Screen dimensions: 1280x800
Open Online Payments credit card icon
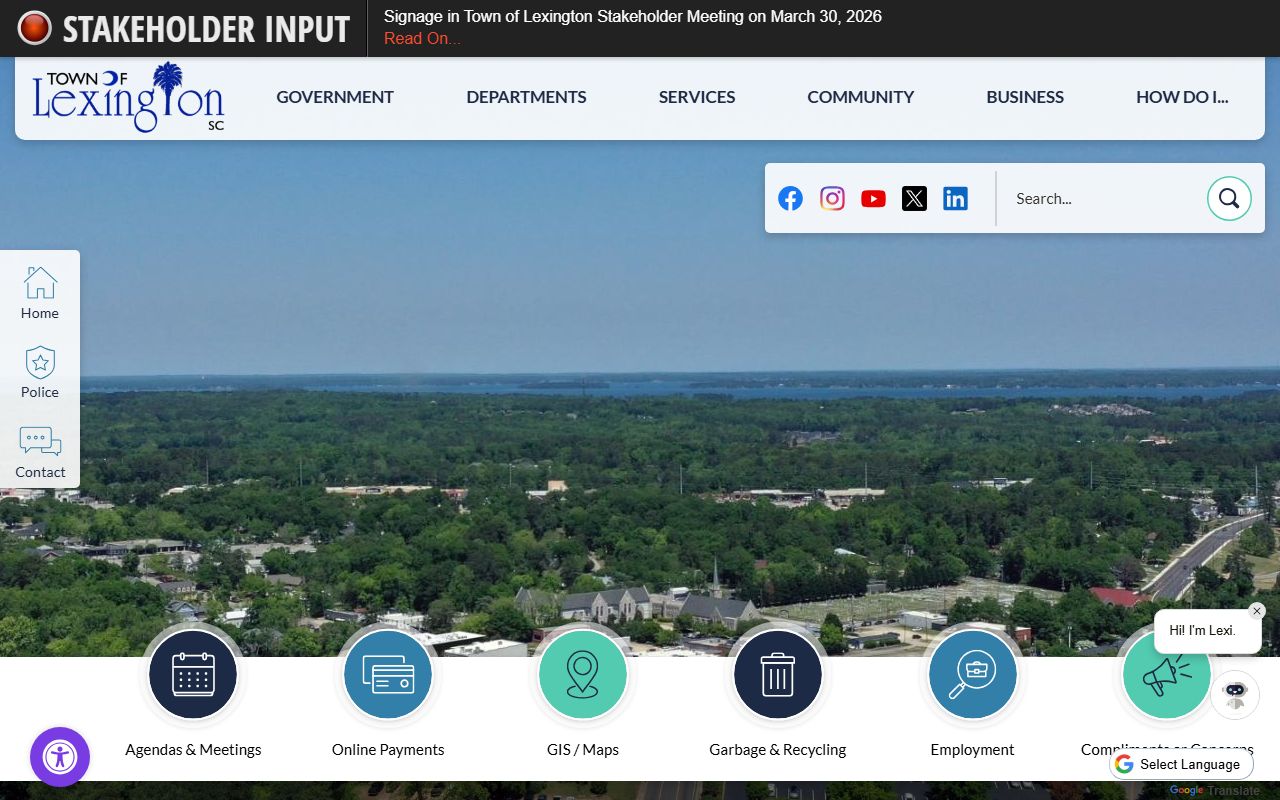(388, 674)
